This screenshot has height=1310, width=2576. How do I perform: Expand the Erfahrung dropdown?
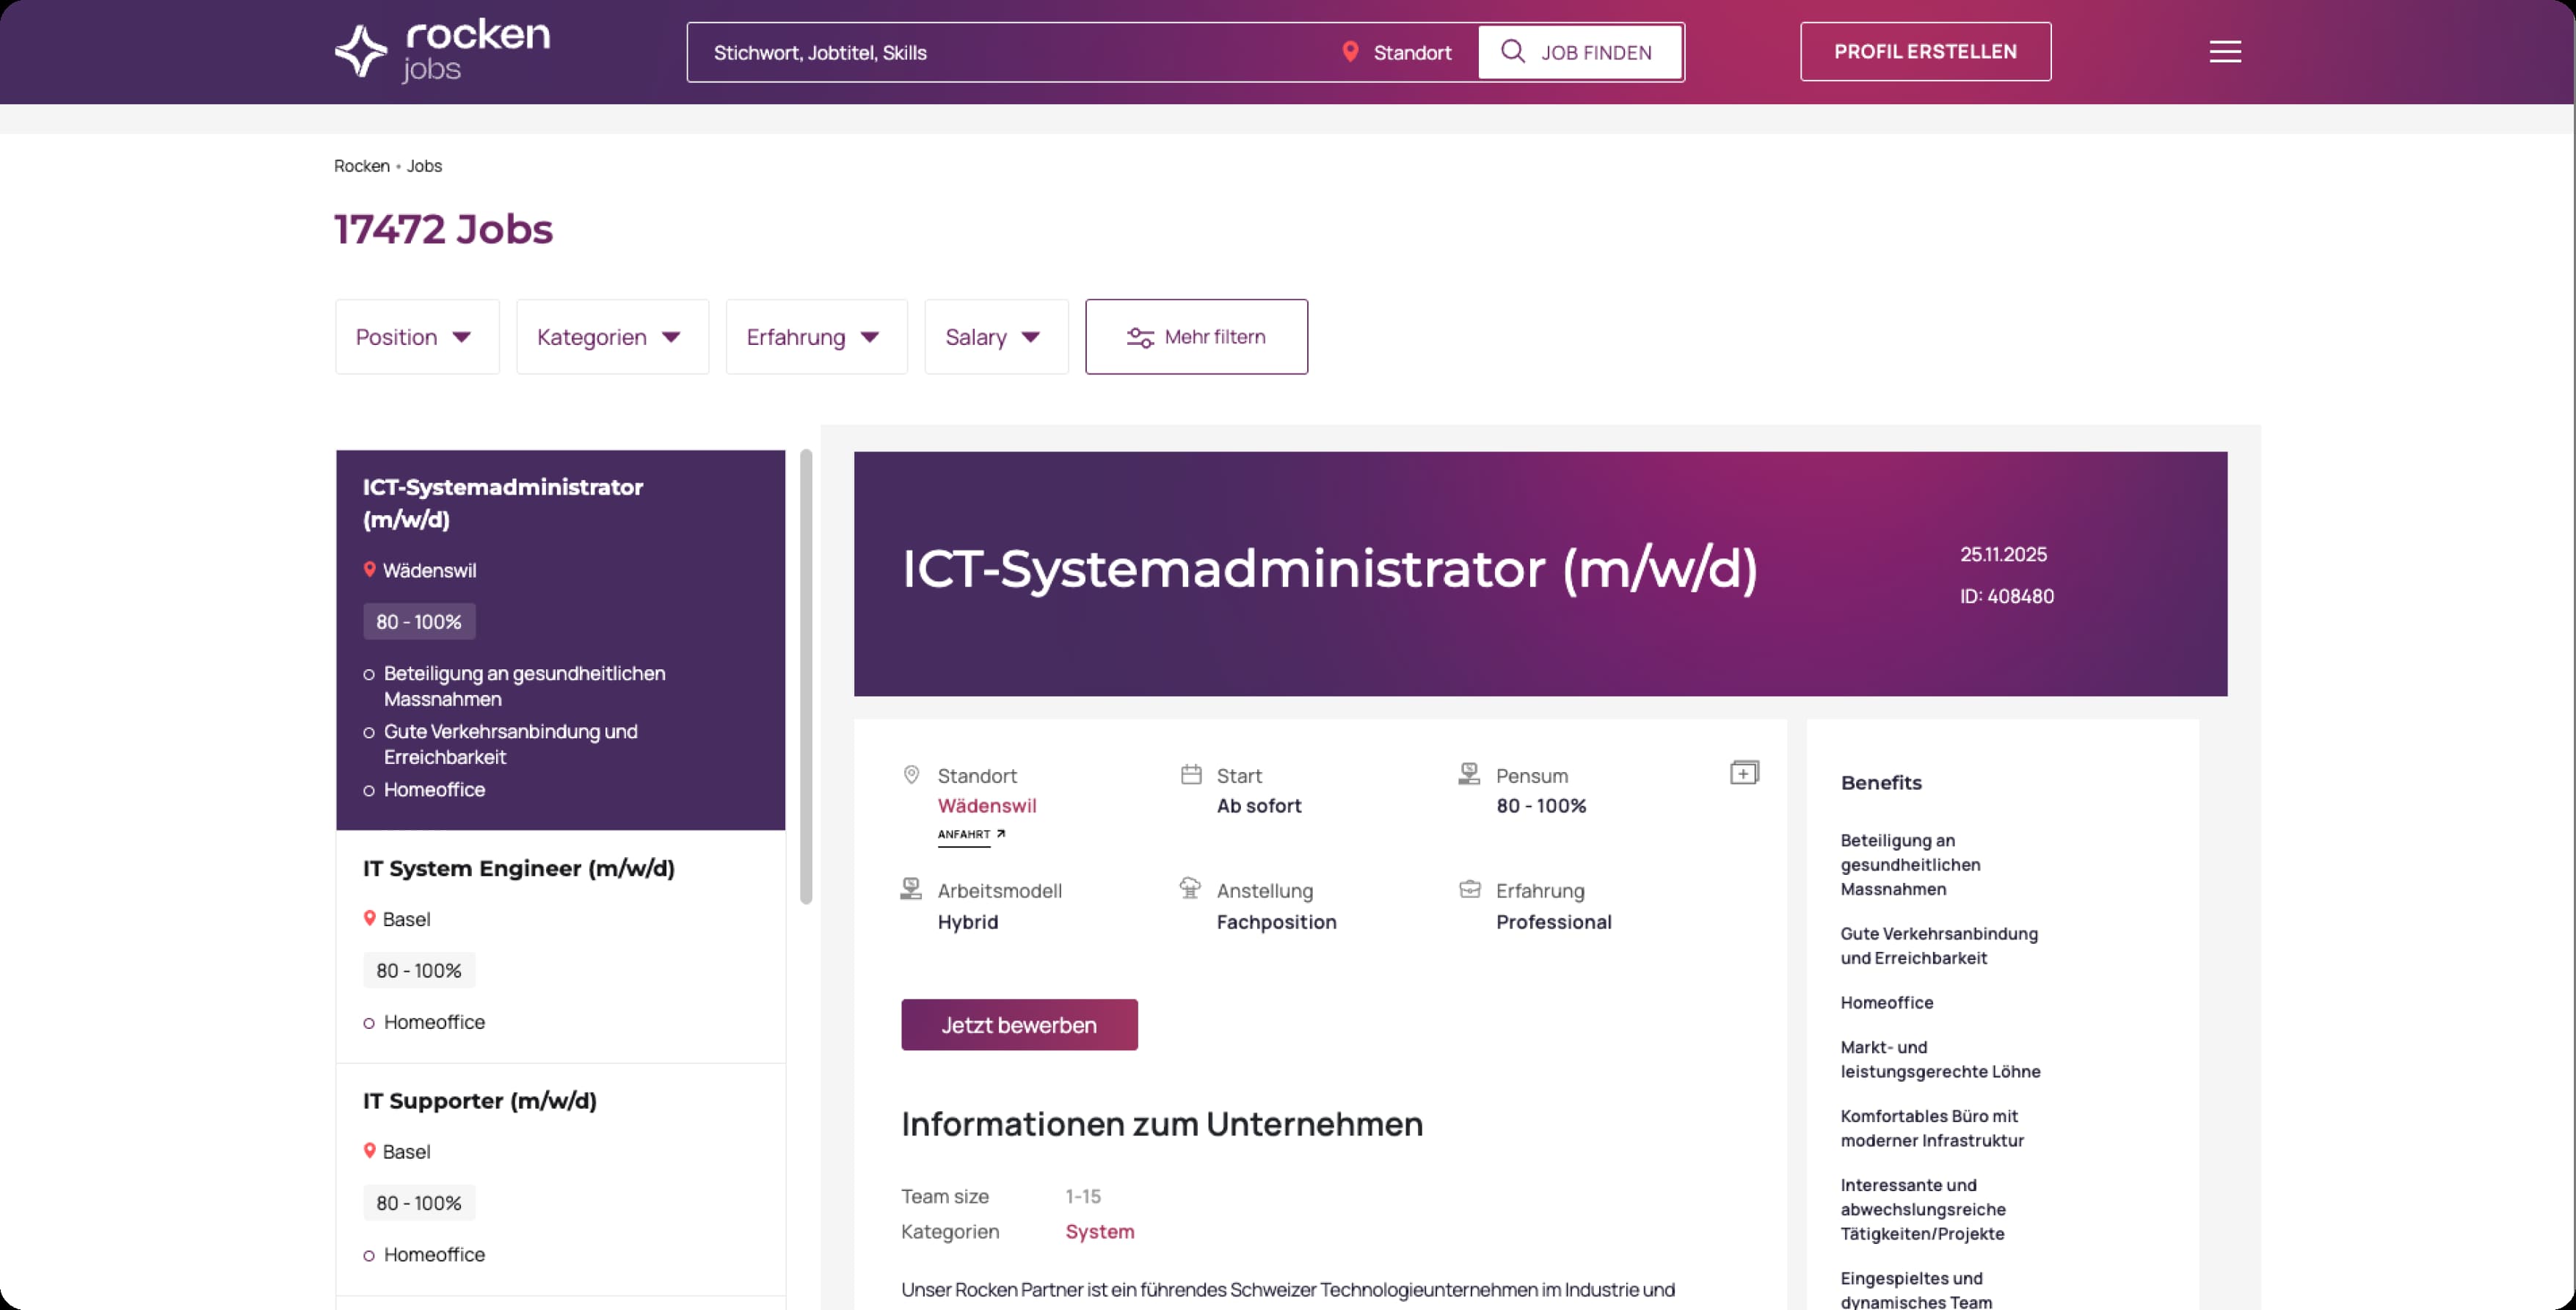816,337
